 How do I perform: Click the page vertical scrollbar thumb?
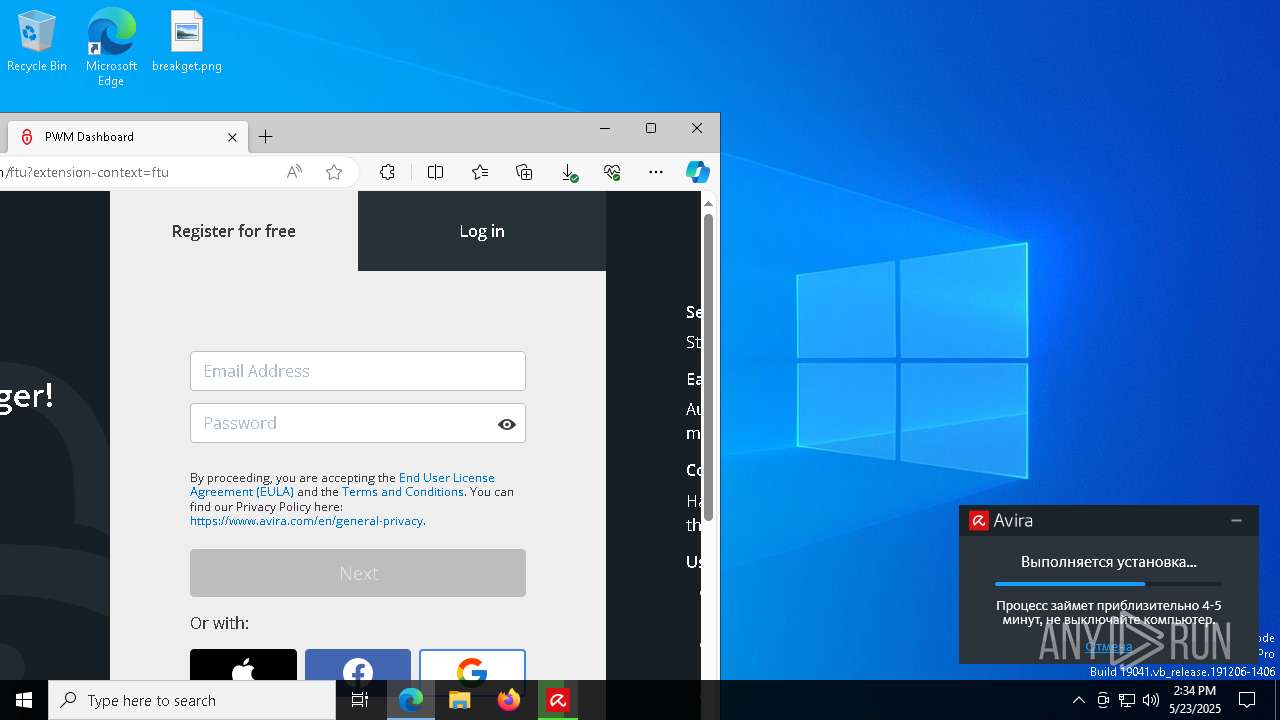(708, 367)
